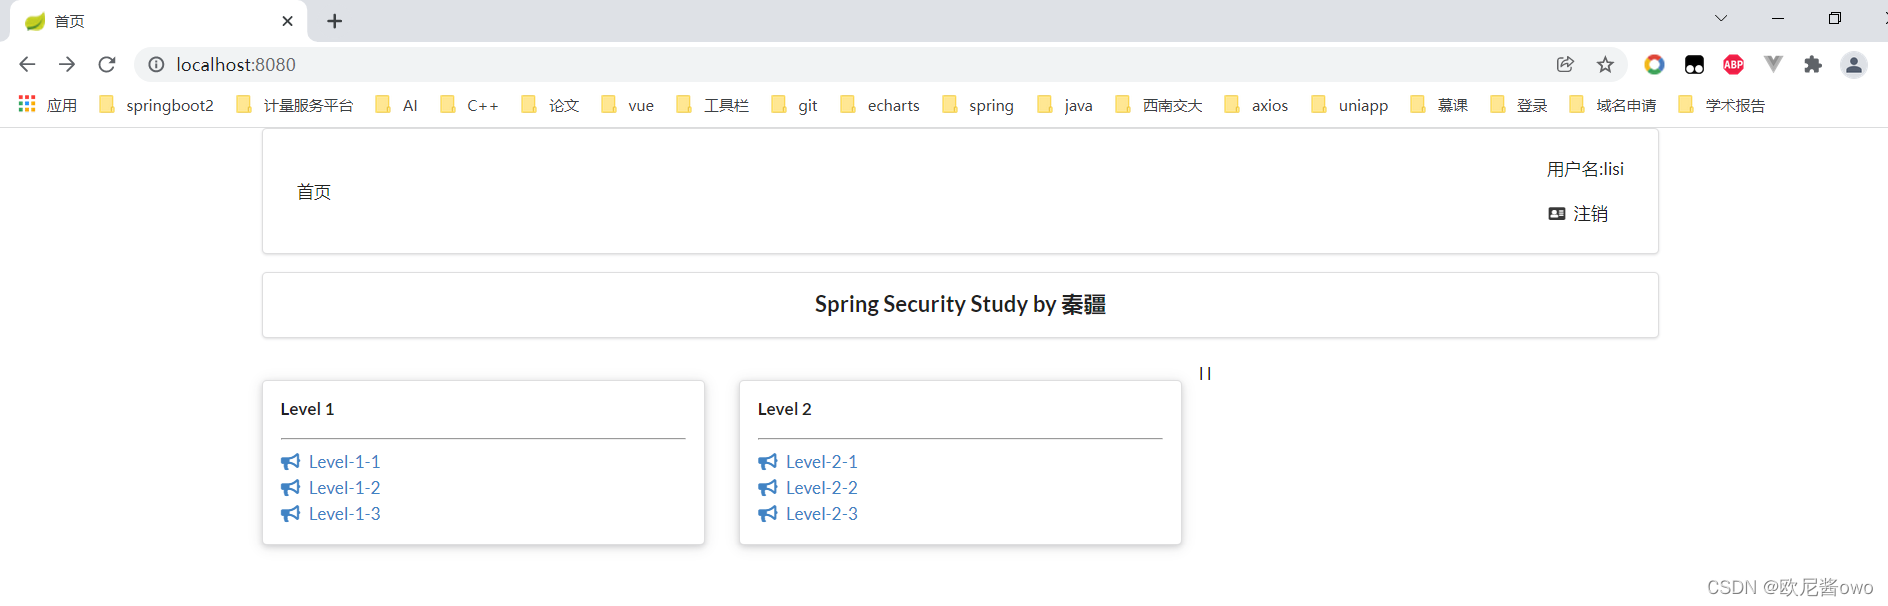Minimize the browser window

[x=1778, y=18]
